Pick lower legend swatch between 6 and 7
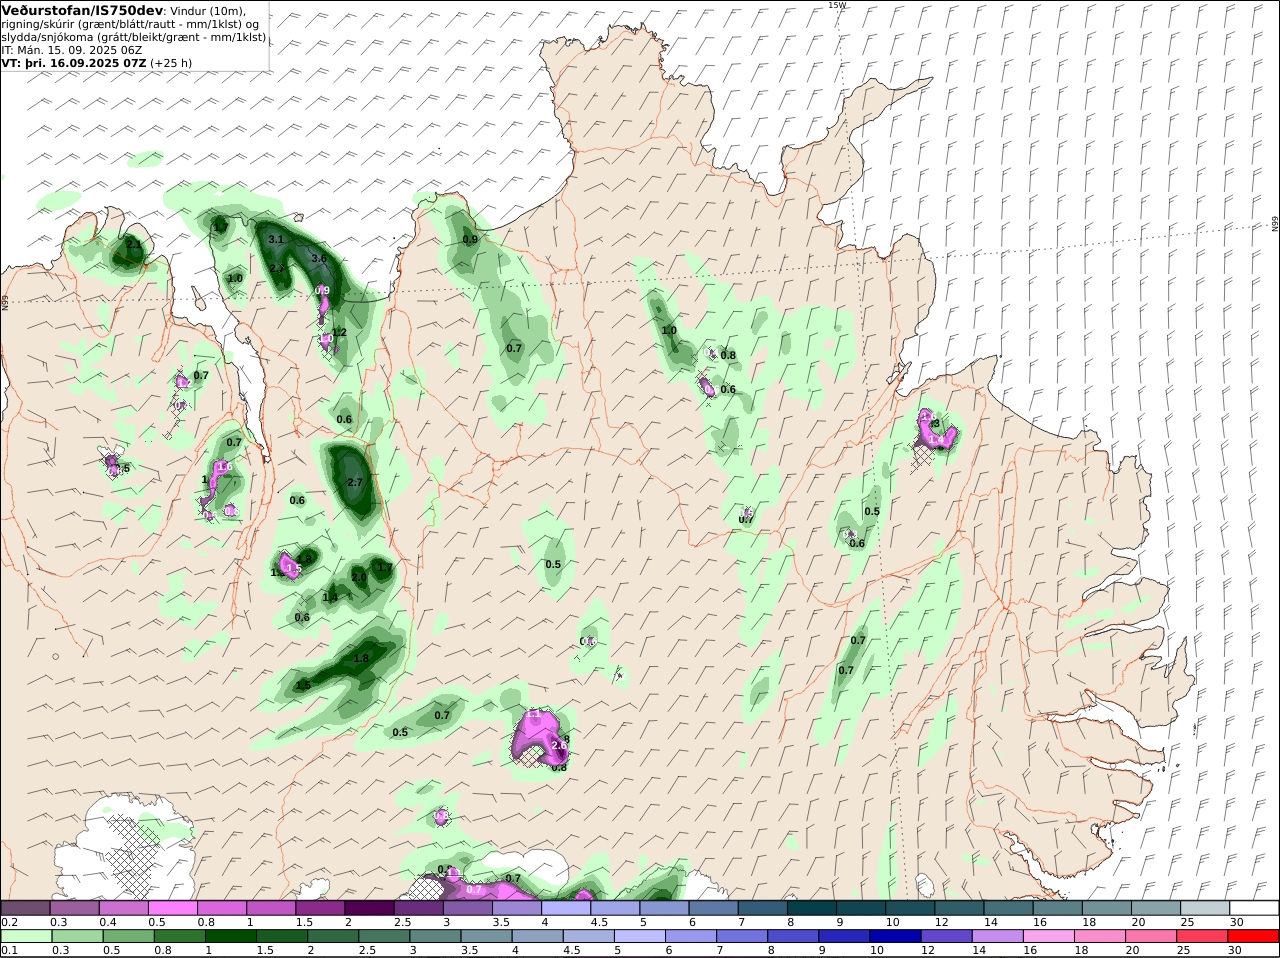This screenshot has height=958, width=1280. coord(692,936)
